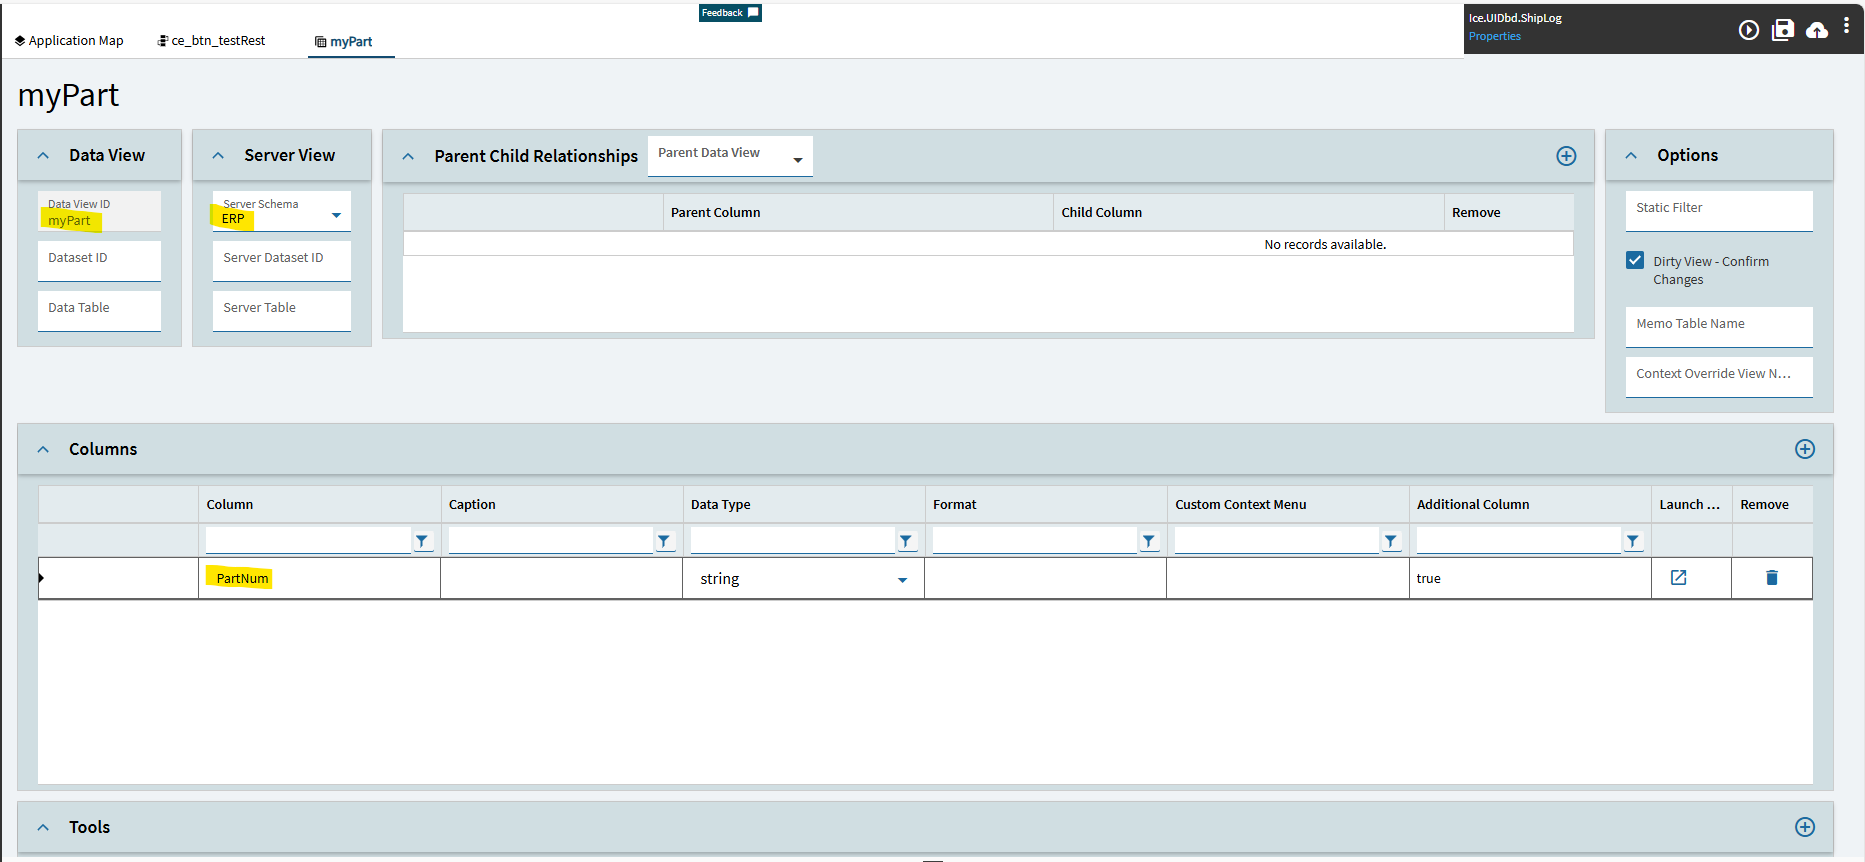Open the Properties link
Screen dimensions: 1865x862
coord(1494,36)
